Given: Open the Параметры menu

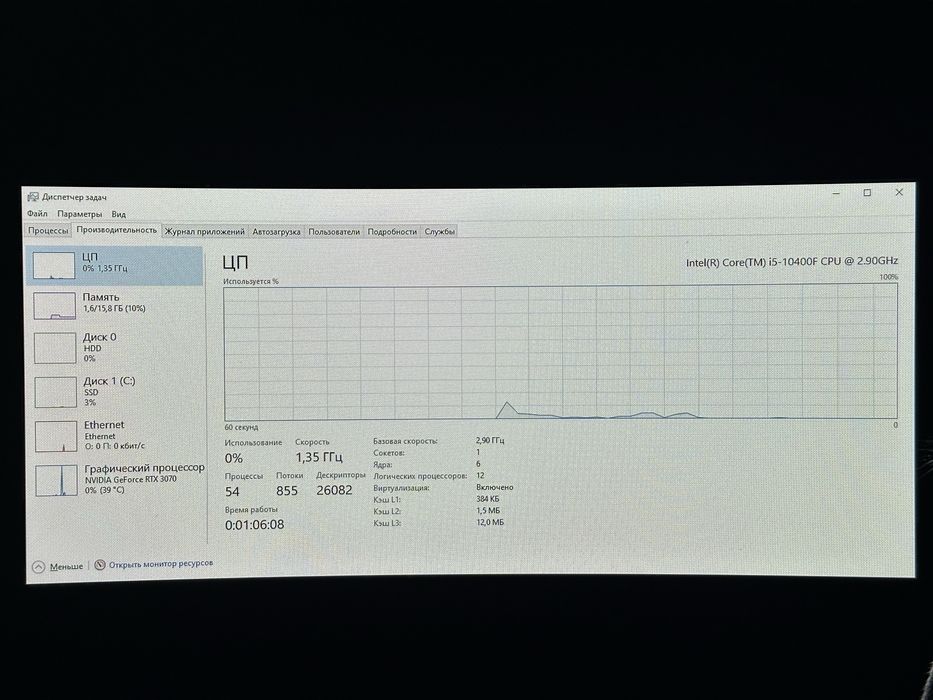Looking at the screenshot, I should click(79, 214).
